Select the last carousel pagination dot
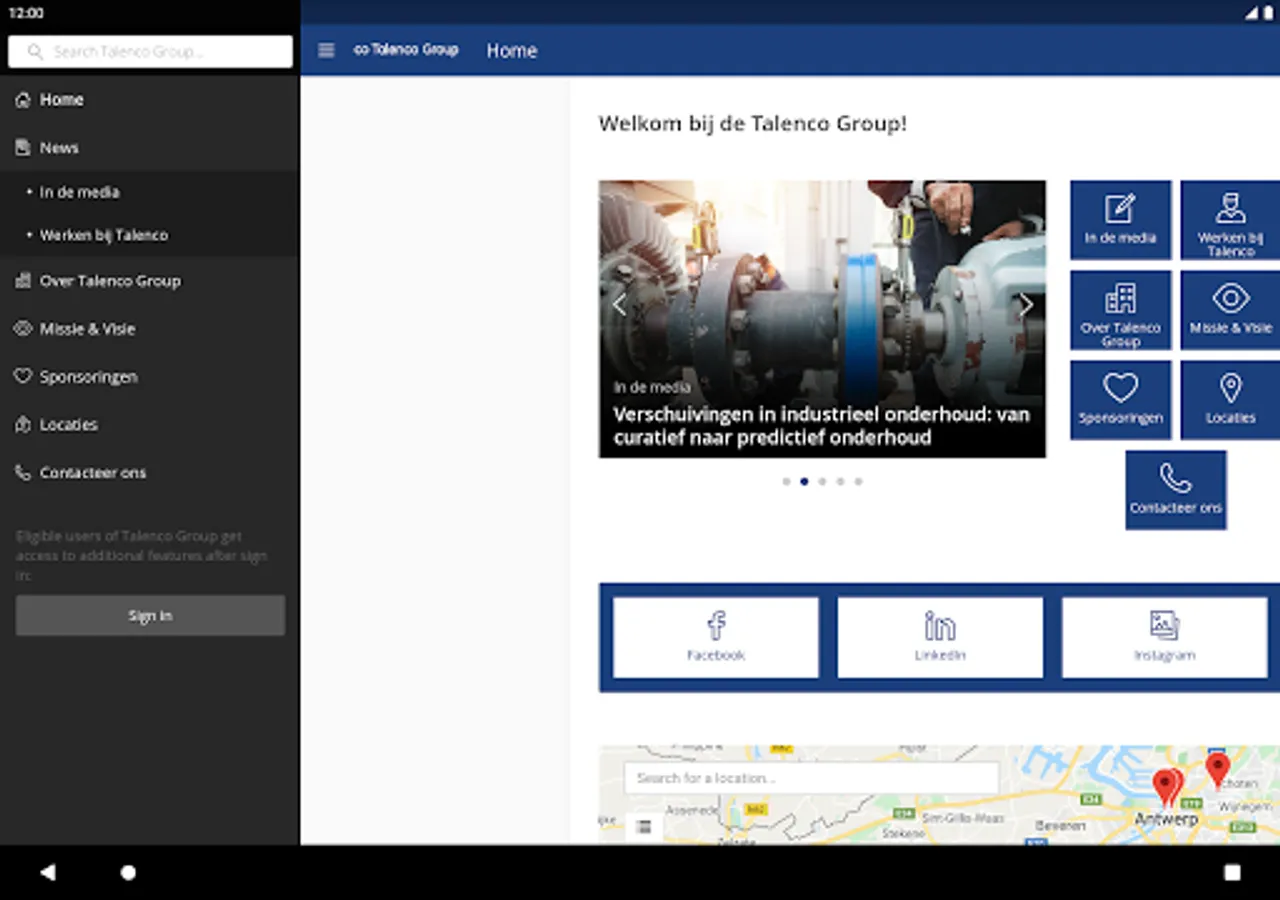Viewport: 1280px width, 900px height. [858, 481]
